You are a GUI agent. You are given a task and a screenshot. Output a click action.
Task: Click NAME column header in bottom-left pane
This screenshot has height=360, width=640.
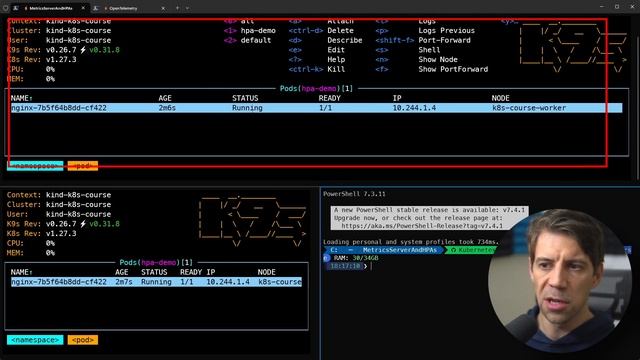tap(21, 272)
